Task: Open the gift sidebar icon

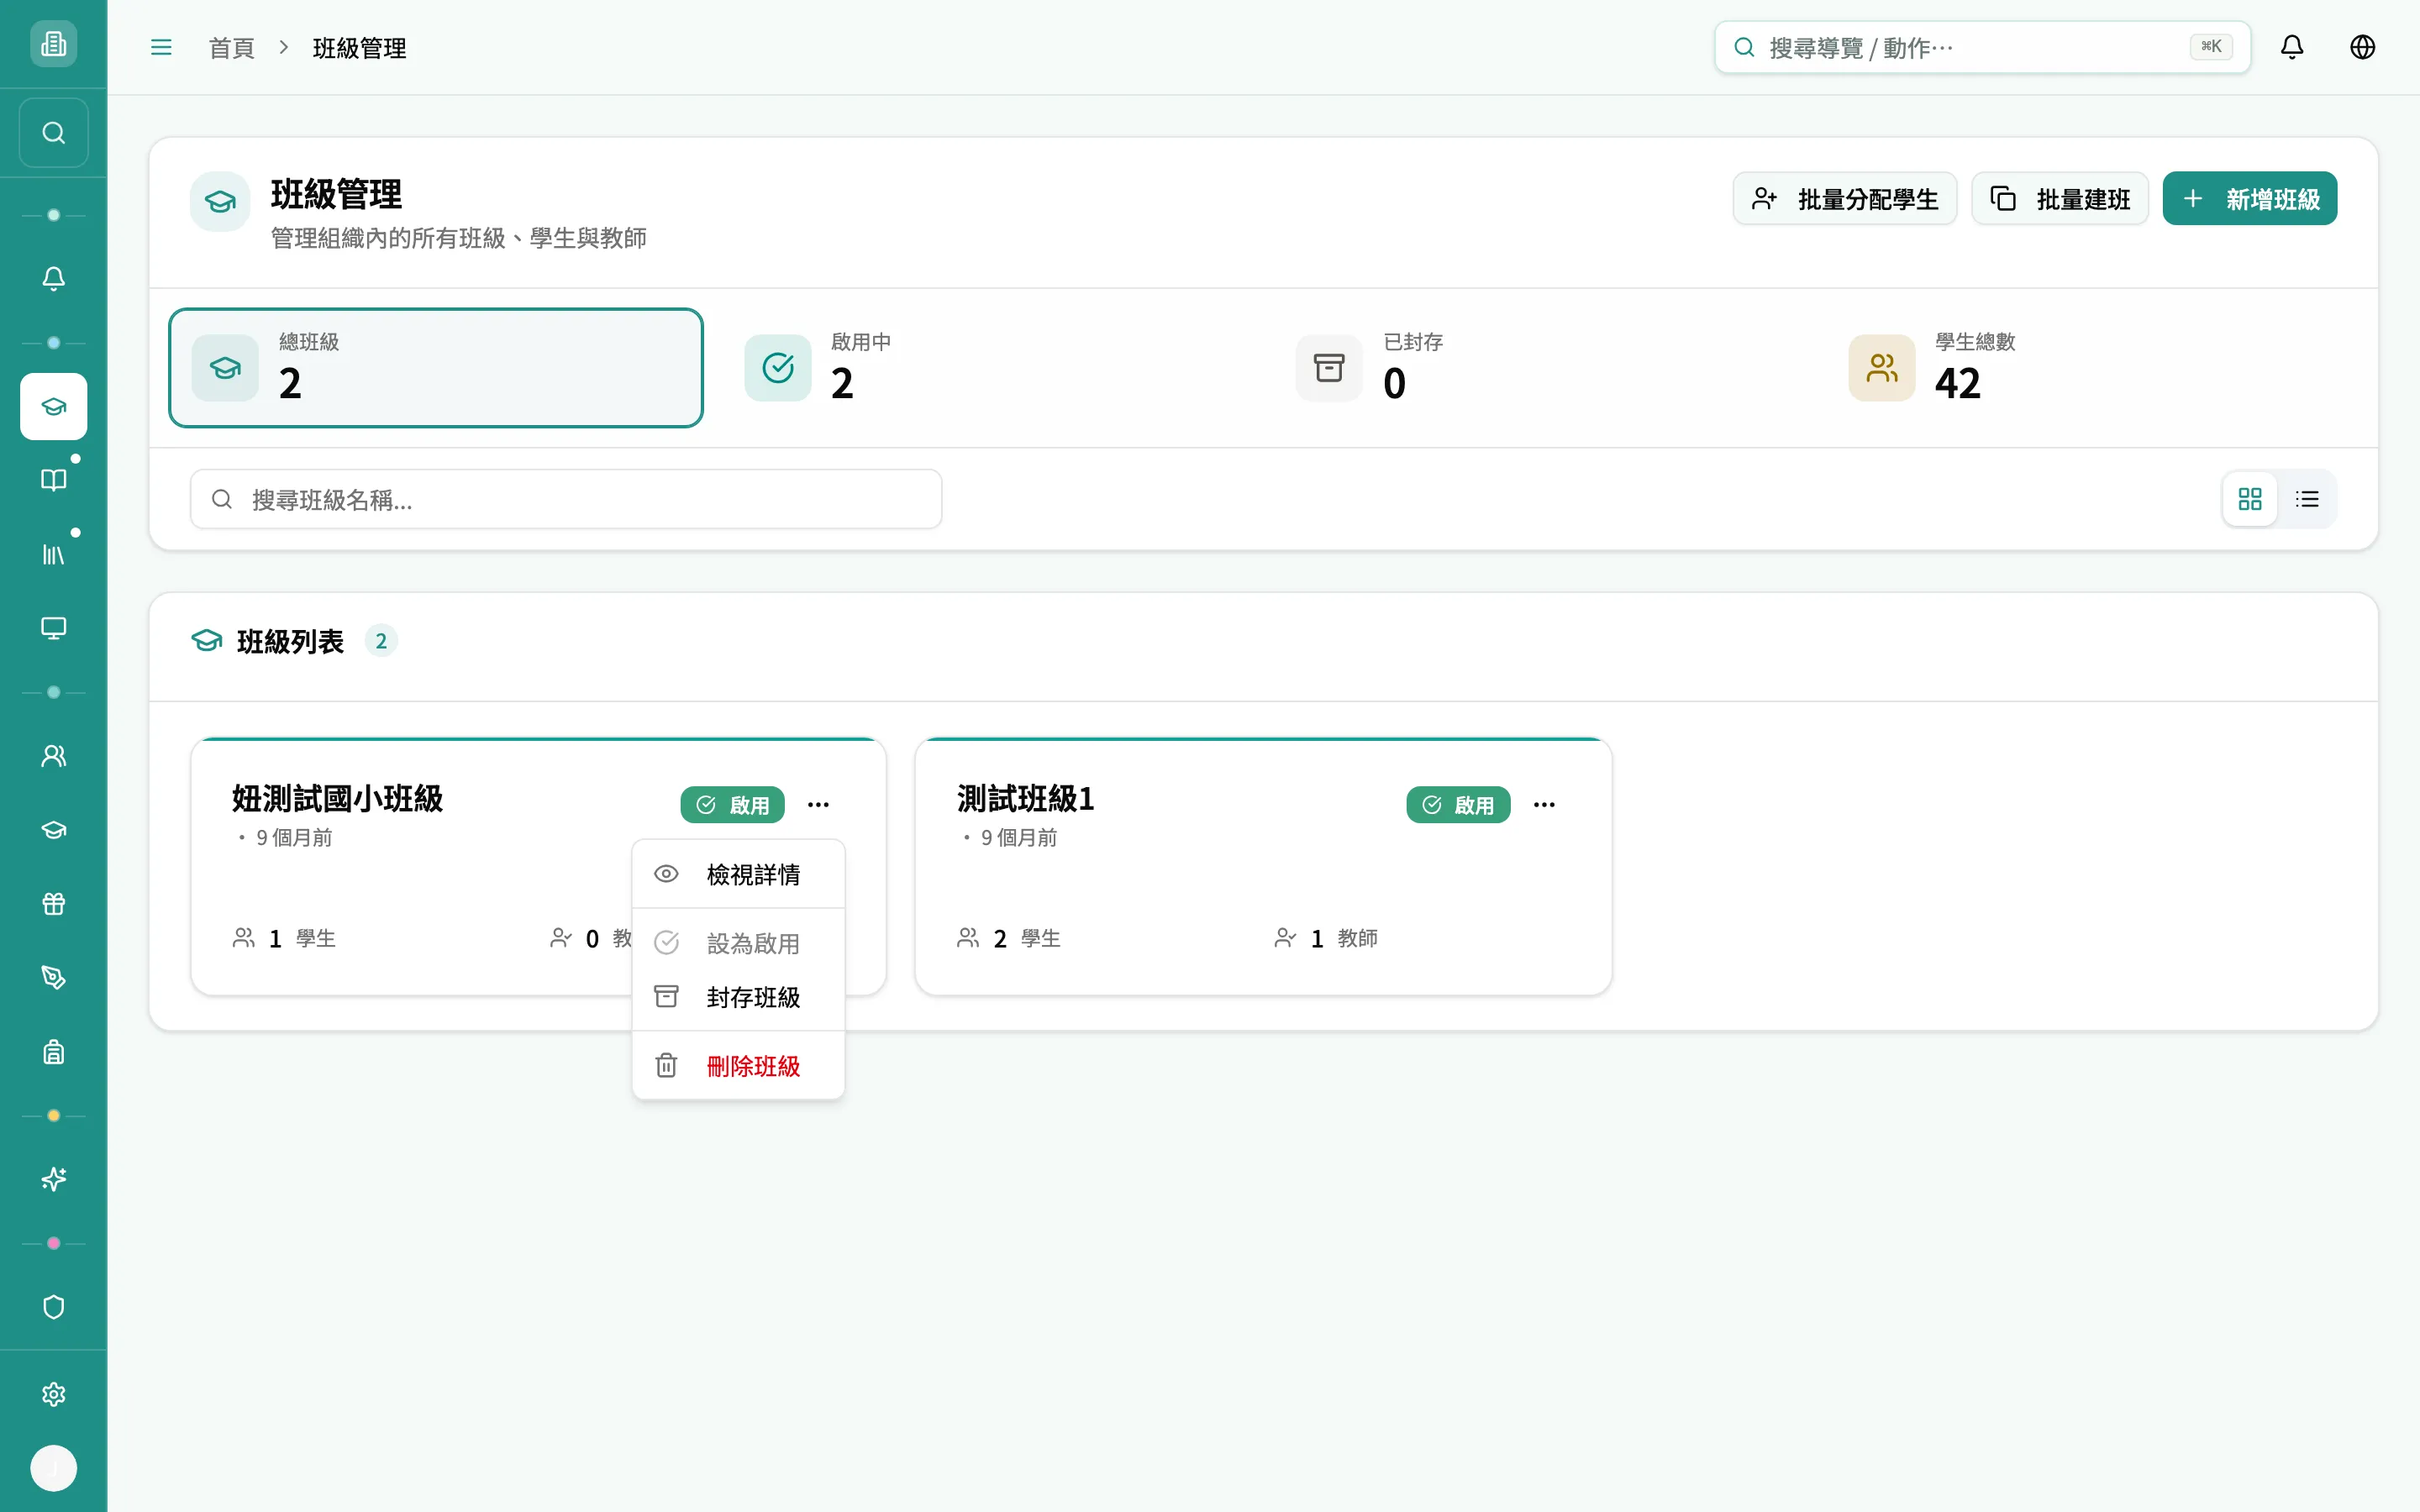Action: (x=53, y=904)
